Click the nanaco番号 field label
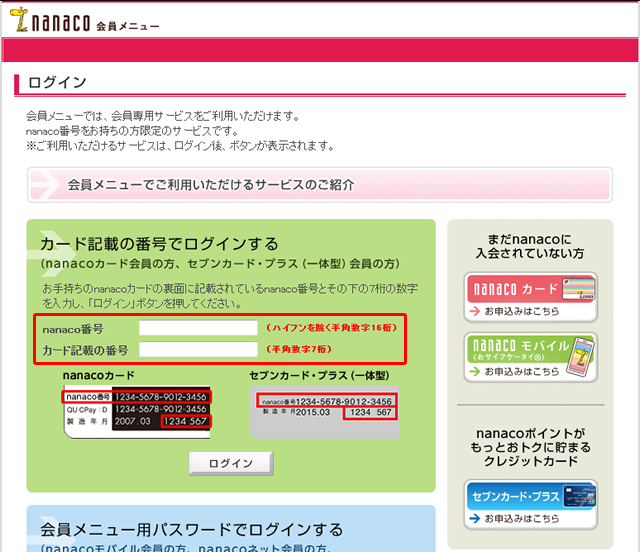 (x=73, y=329)
